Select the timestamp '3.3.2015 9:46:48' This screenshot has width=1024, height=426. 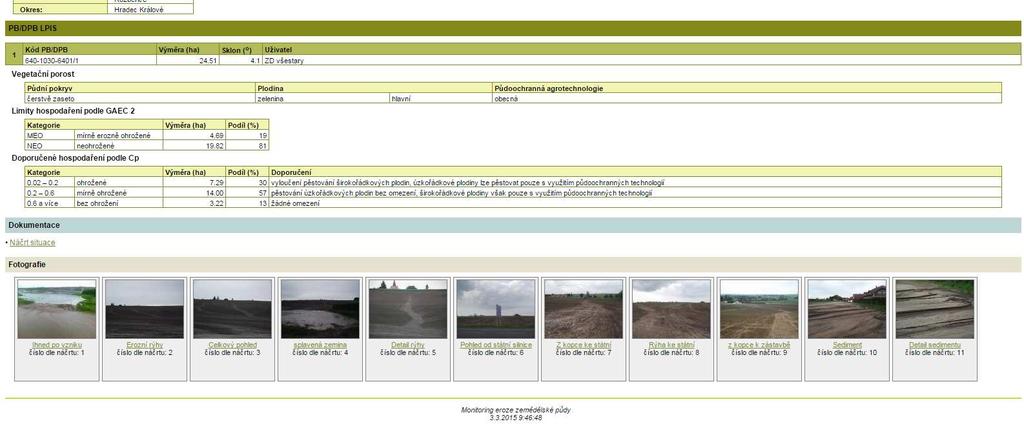point(516,418)
